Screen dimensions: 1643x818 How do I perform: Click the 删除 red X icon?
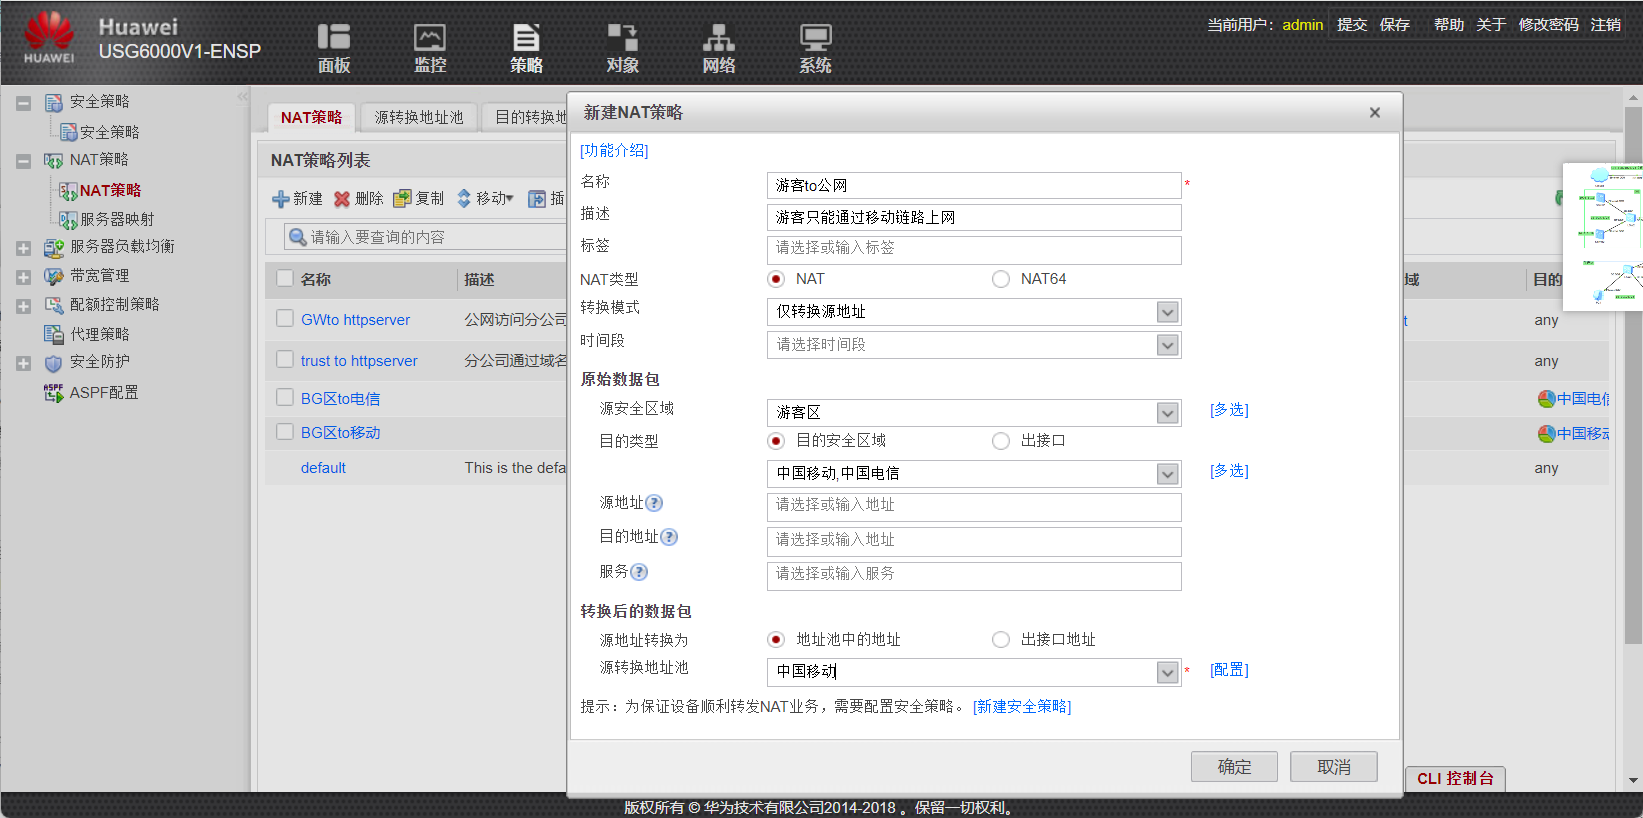tap(342, 199)
